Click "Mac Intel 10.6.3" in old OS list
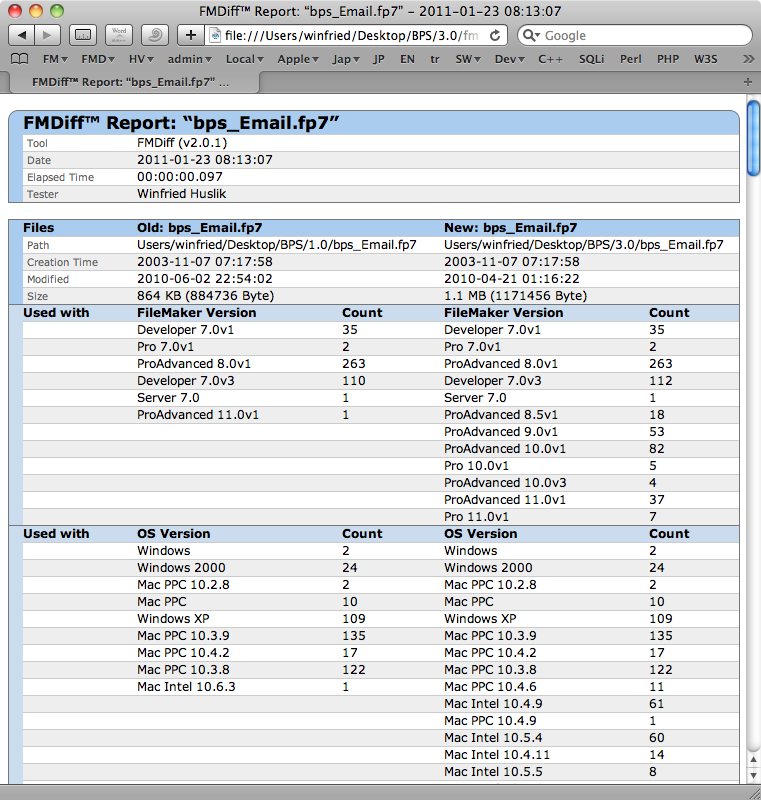The width and height of the screenshot is (761, 800). (186, 687)
